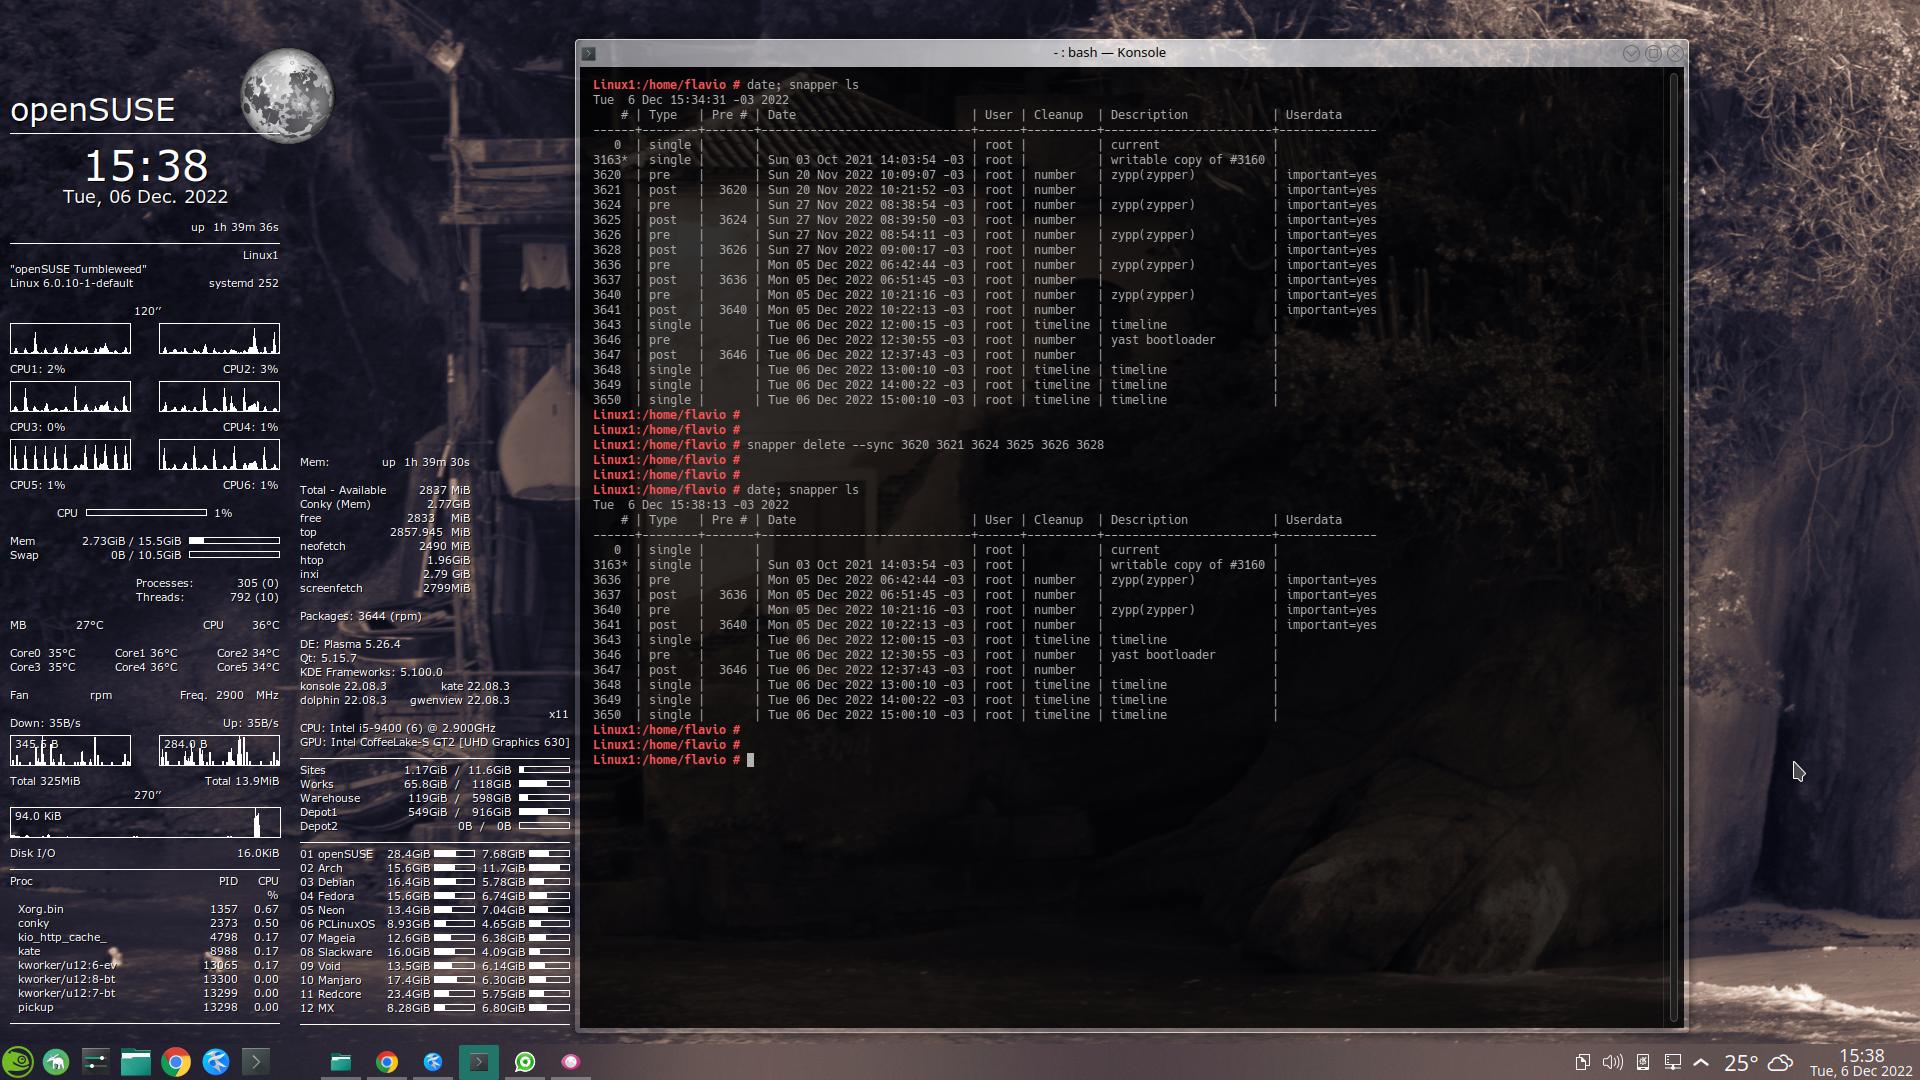Click the Konsole title bar text
The width and height of the screenshot is (1920, 1080).
click(1109, 53)
